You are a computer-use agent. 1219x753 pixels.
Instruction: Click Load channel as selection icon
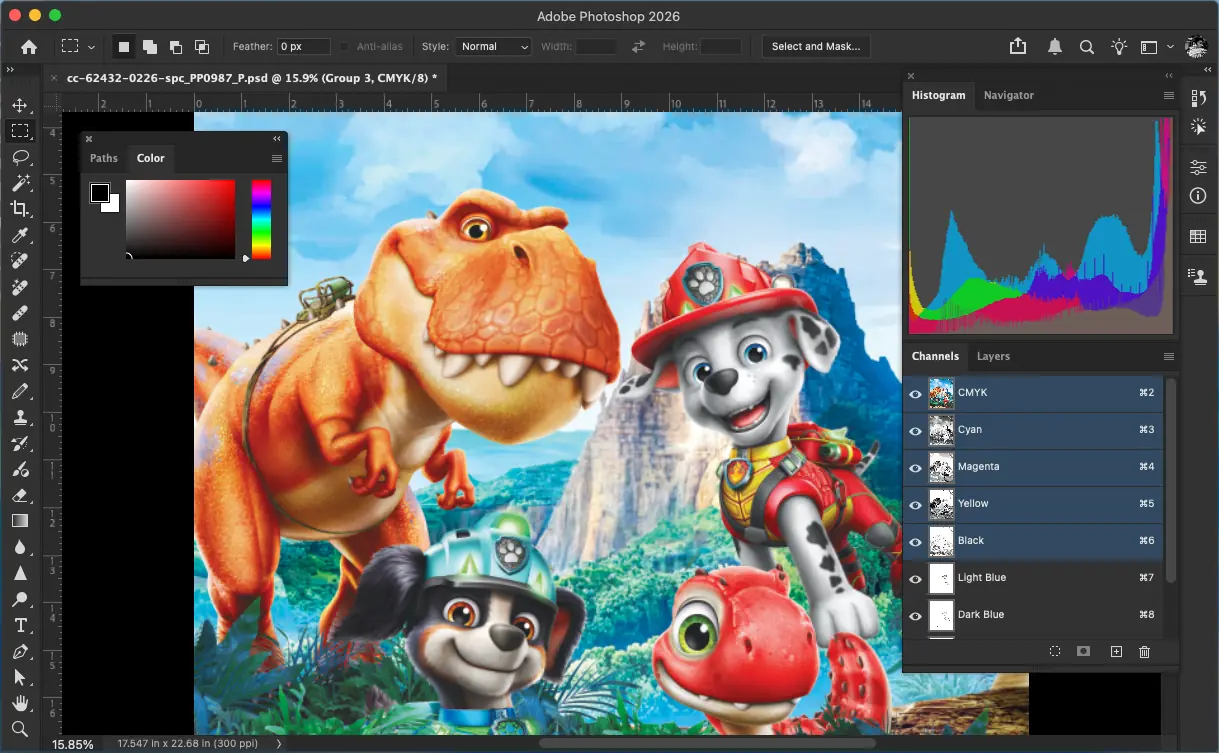1055,651
